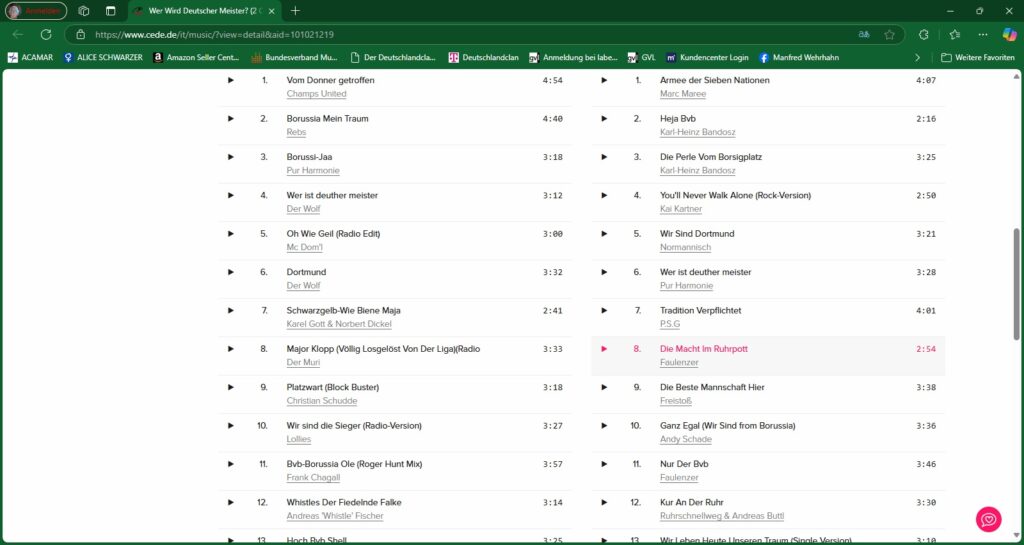Open the tab actions menu icon
This screenshot has width=1024, height=545.
(110, 11)
